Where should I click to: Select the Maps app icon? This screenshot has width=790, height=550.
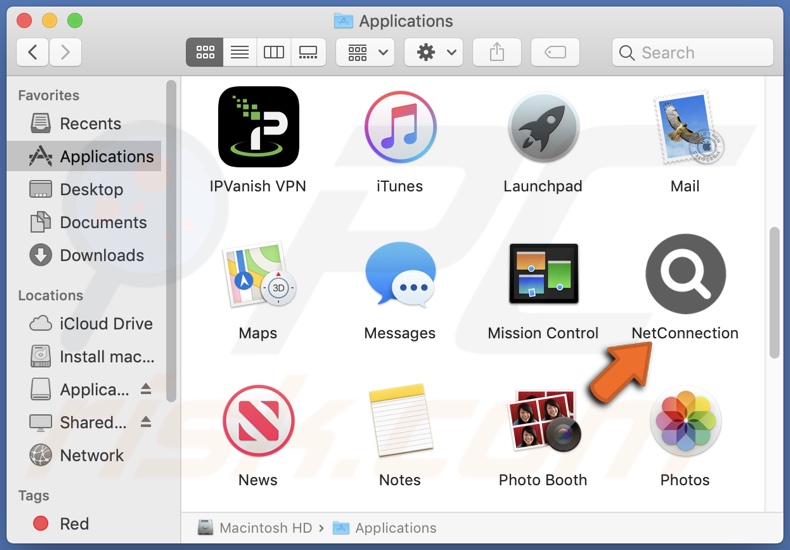coord(258,274)
